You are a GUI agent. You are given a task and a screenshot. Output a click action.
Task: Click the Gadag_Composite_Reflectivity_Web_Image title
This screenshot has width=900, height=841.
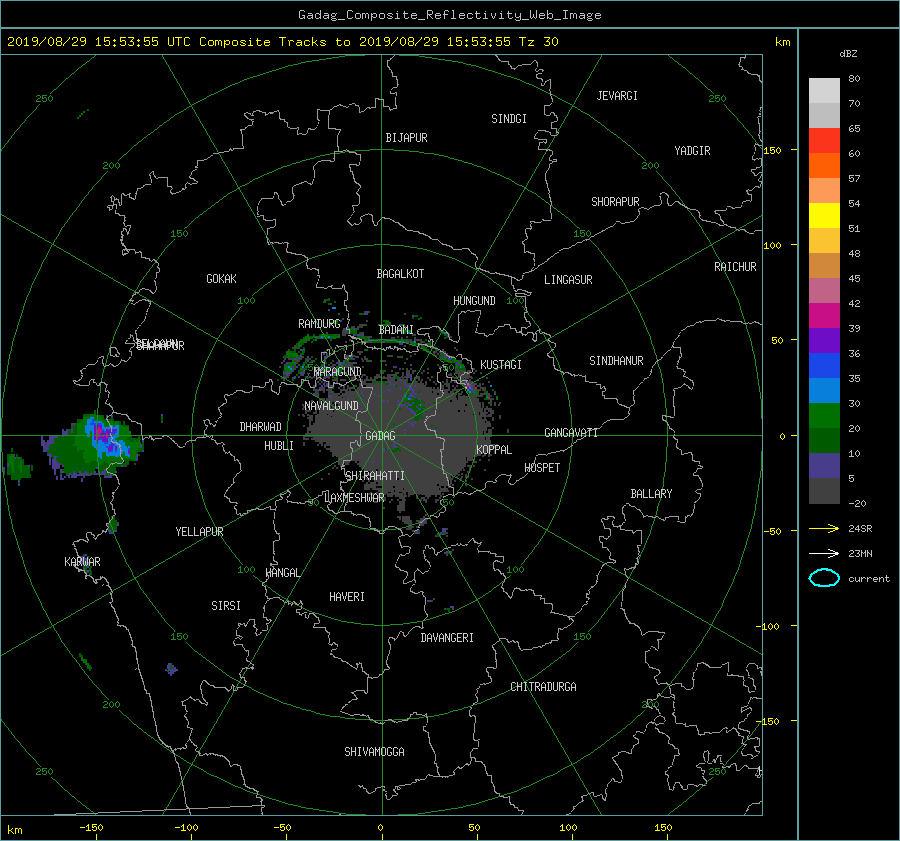click(449, 15)
